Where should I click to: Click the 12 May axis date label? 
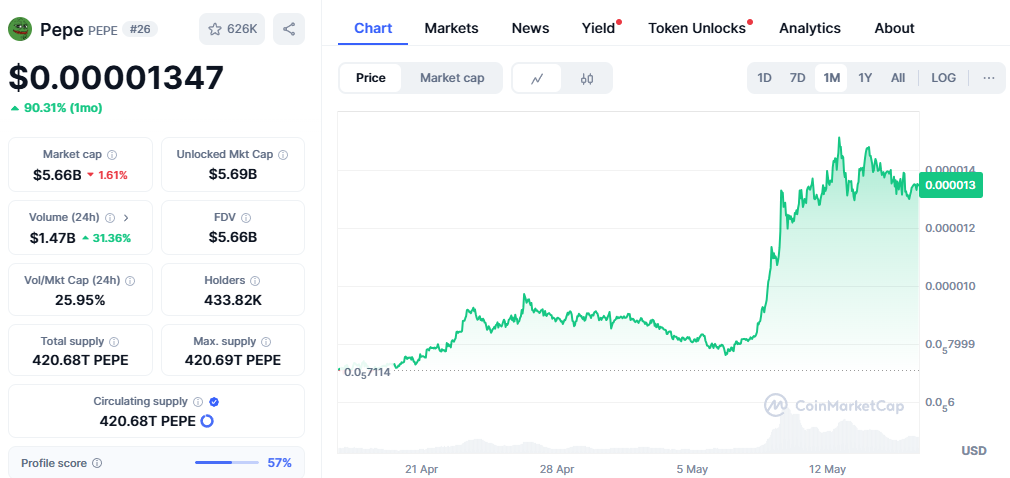(828, 469)
